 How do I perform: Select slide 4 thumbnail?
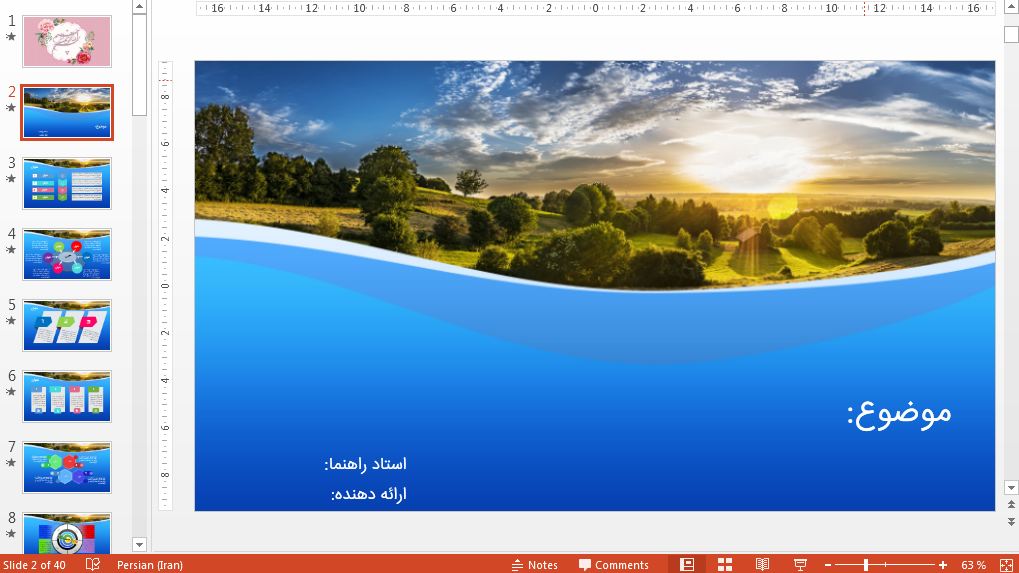pos(67,254)
